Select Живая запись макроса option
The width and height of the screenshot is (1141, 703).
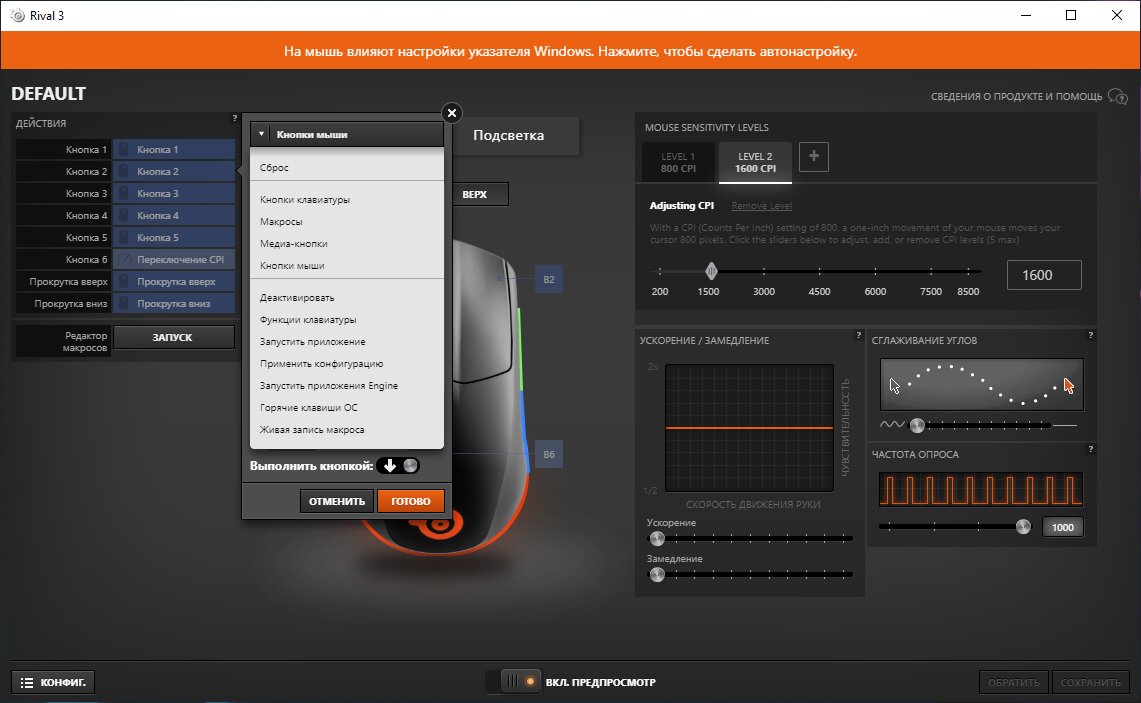(312, 429)
